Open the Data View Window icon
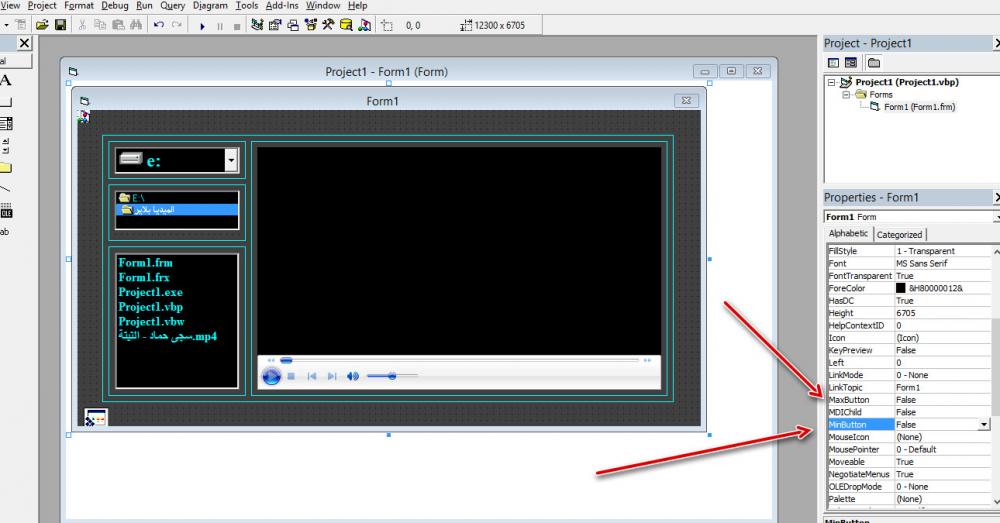This screenshot has height=523, width=1000. [346, 26]
